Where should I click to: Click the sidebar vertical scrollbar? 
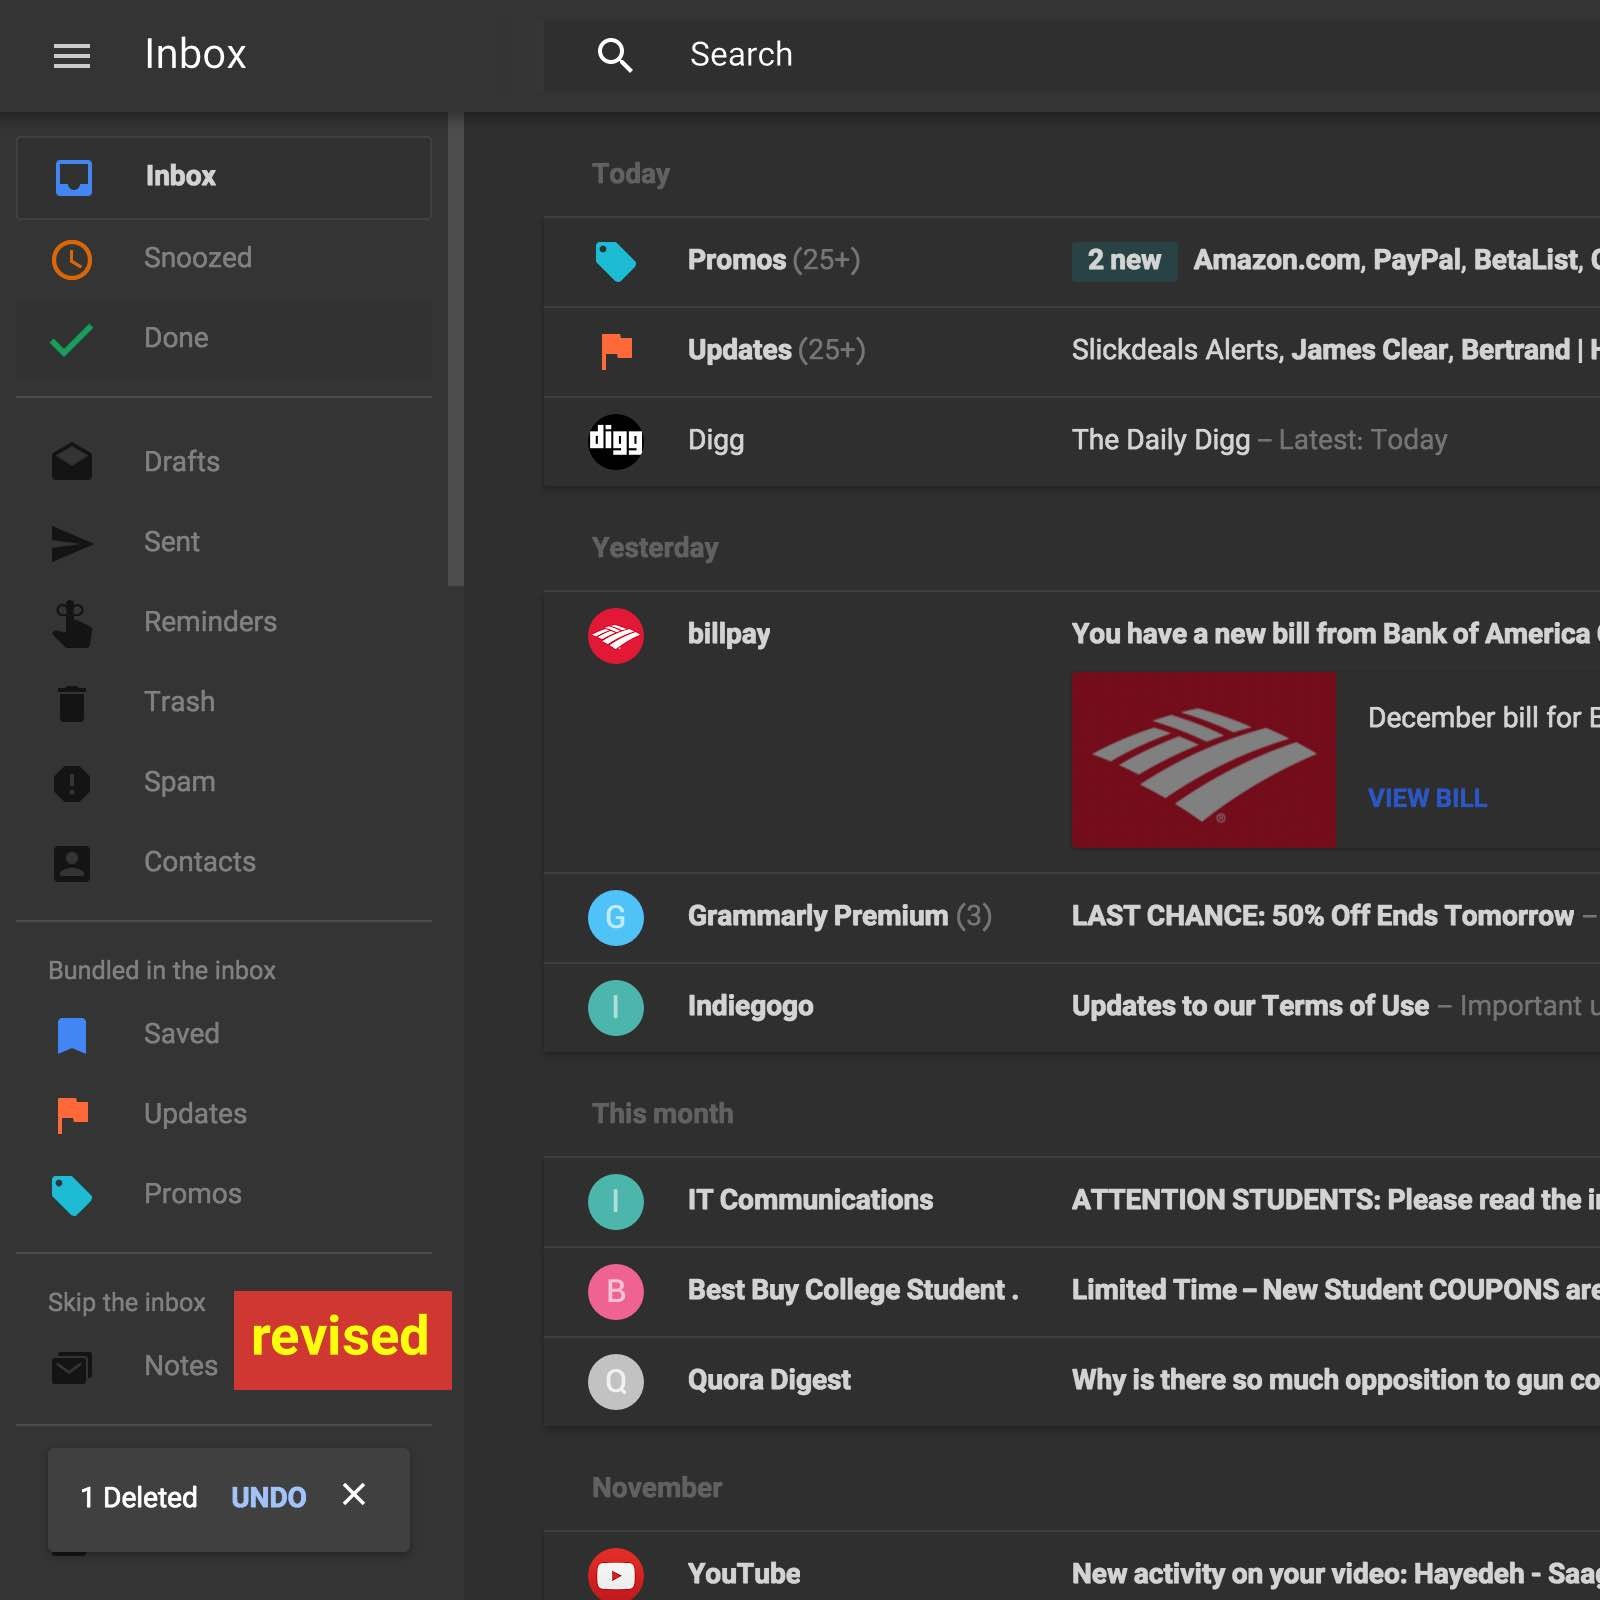pyautogui.click(x=456, y=349)
